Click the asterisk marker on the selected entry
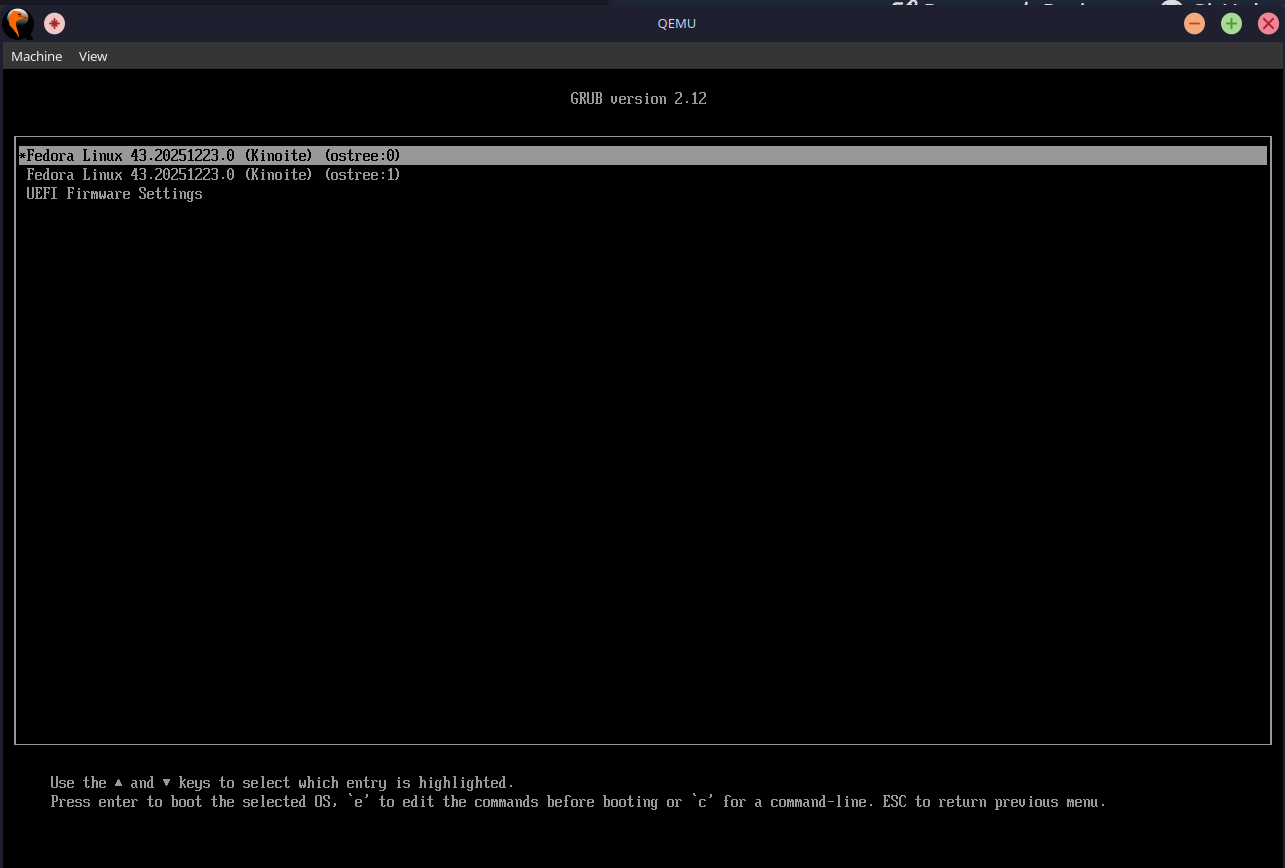The height and width of the screenshot is (868, 1285). click(x=22, y=155)
